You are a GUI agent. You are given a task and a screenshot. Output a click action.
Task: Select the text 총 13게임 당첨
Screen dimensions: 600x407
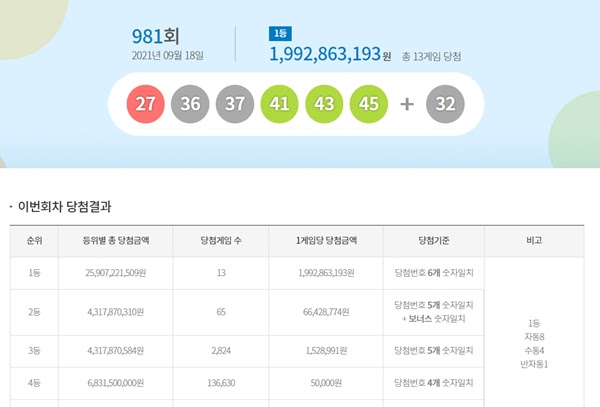coord(431,57)
